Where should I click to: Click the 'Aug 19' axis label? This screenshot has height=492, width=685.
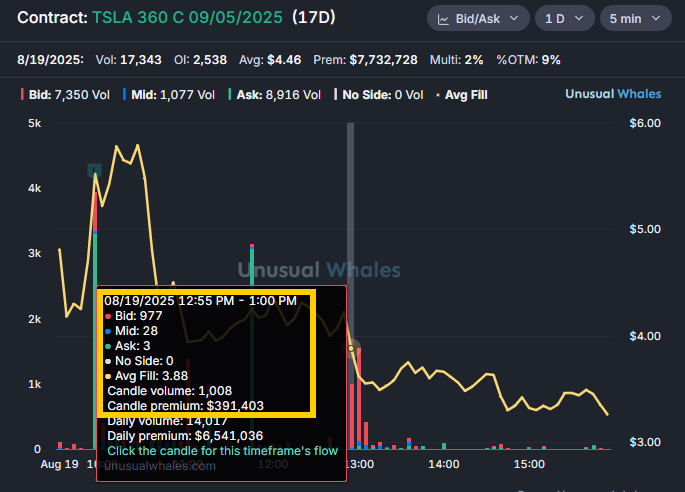pos(59,464)
